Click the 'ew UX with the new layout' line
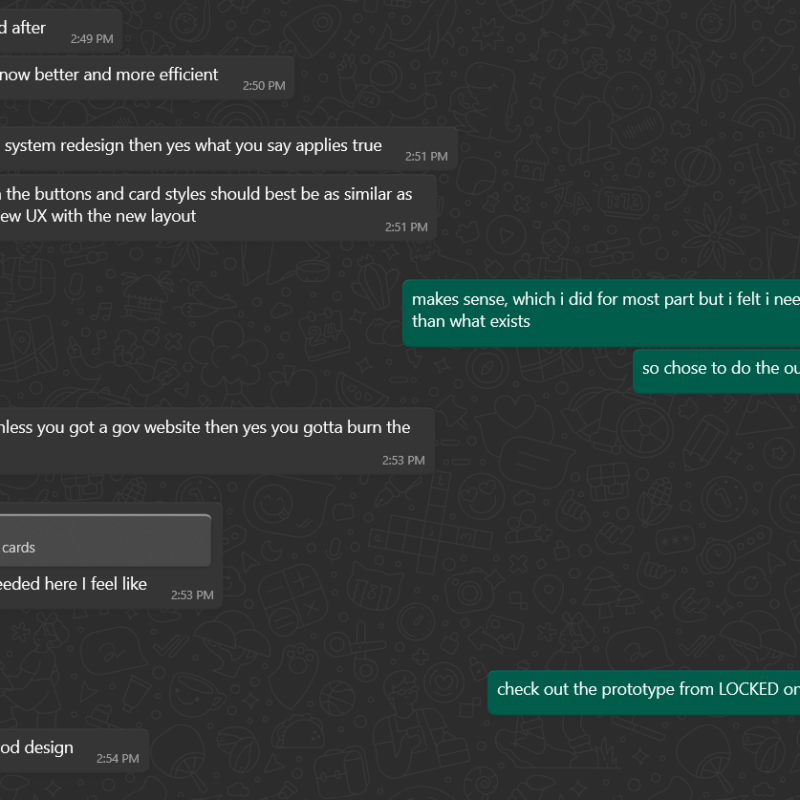 [x=98, y=216]
